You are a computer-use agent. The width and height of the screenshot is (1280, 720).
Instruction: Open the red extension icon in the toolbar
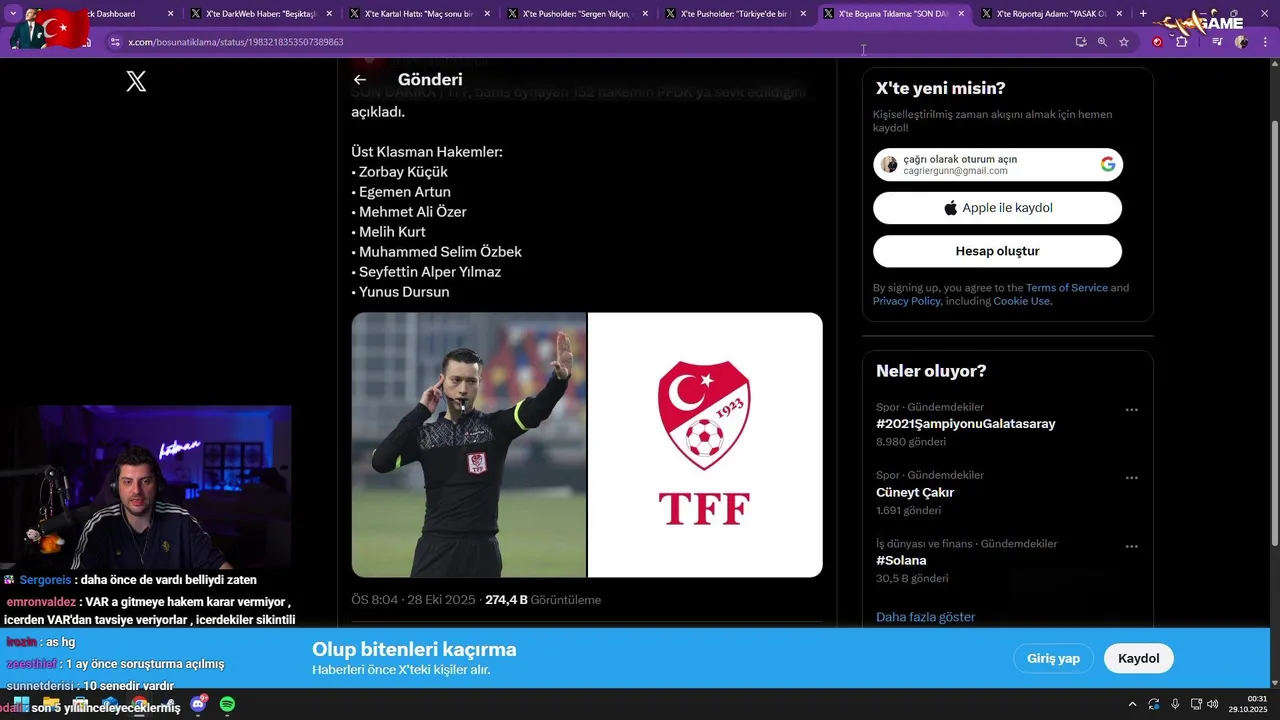1158,42
